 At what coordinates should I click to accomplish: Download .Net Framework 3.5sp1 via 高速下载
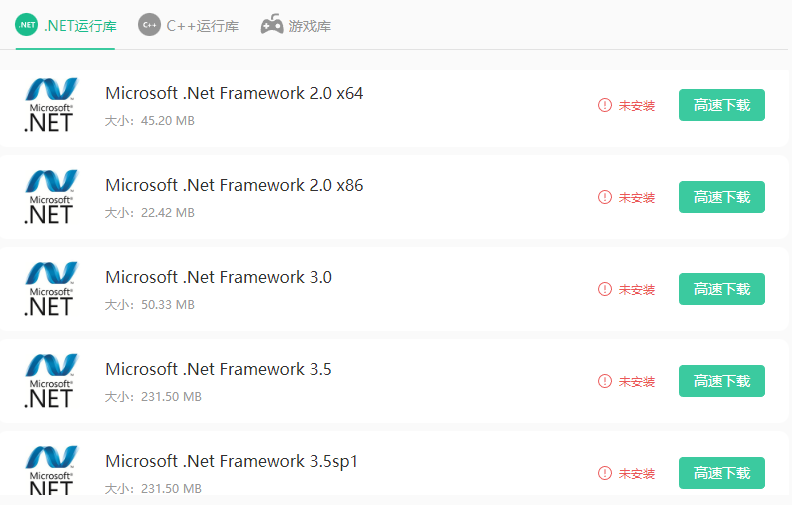point(721,473)
